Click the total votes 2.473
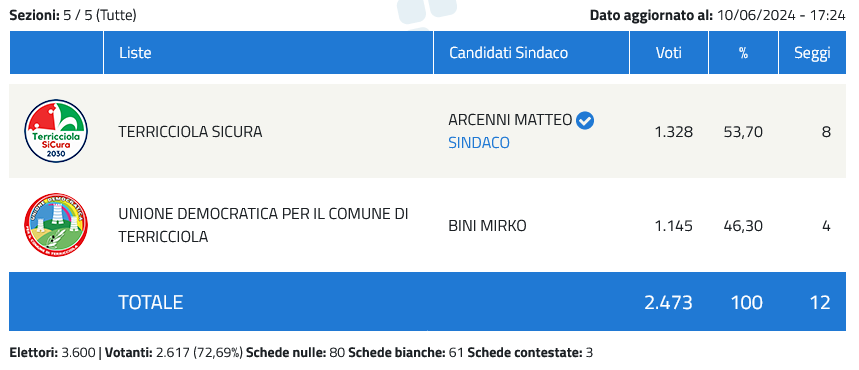Viewport: 859px width, 370px height. 668,302
